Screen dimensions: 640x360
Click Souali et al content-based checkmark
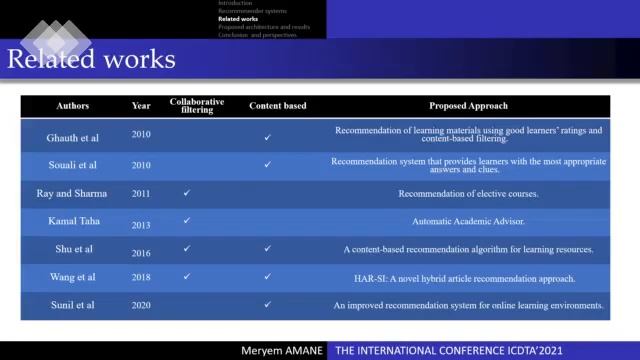267,164
